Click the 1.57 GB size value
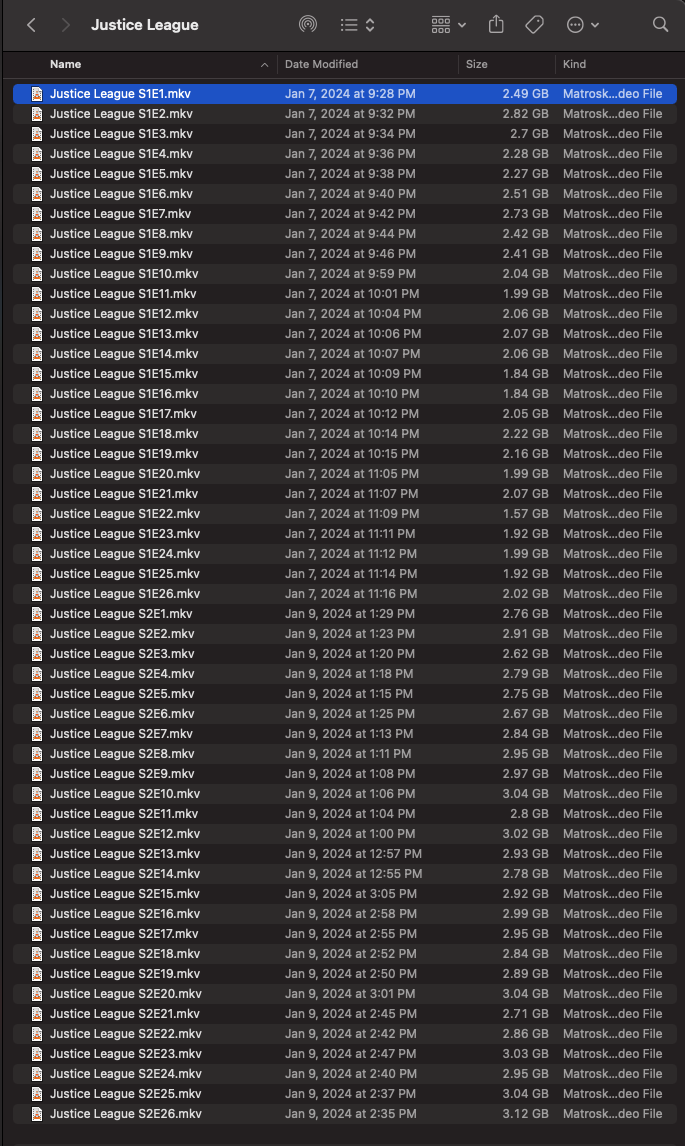Screen dimensions: 685x1146 [526, 514]
